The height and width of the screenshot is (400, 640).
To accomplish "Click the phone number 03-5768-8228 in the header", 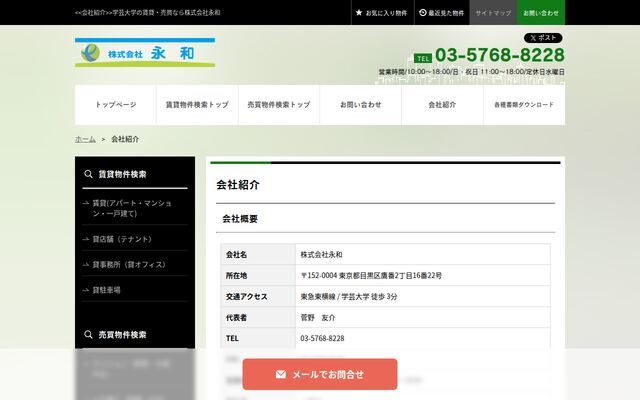I will [x=500, y=55].
